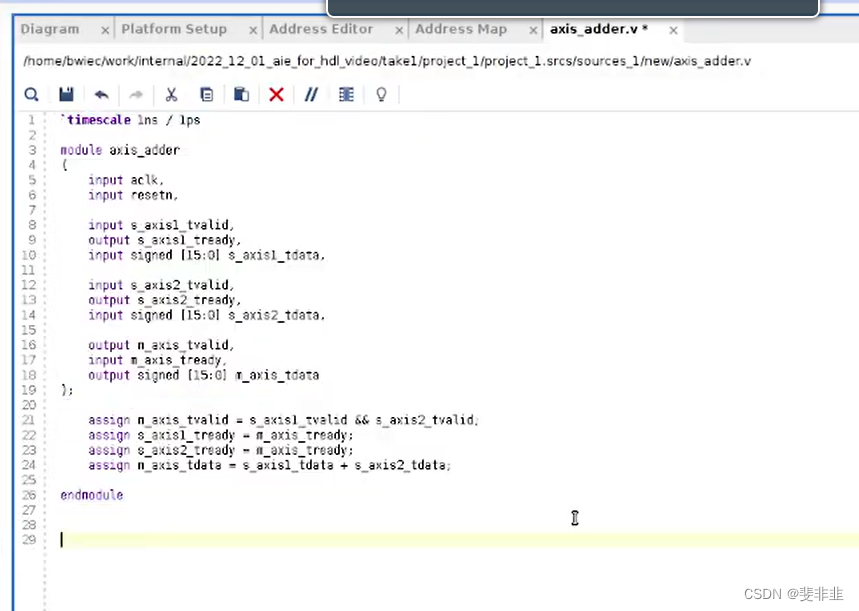The height and width of the screenshot is (611, 859).
Task: Undo the last edit via toolbar
Action: click(x=100, y=94)
